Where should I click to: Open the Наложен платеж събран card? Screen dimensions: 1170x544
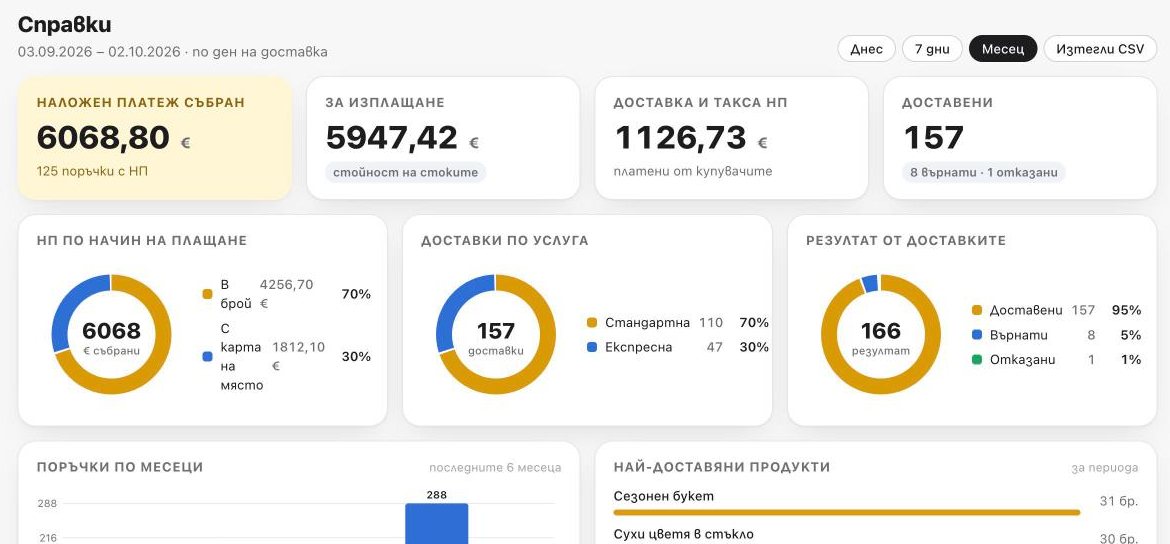(154, 138)
